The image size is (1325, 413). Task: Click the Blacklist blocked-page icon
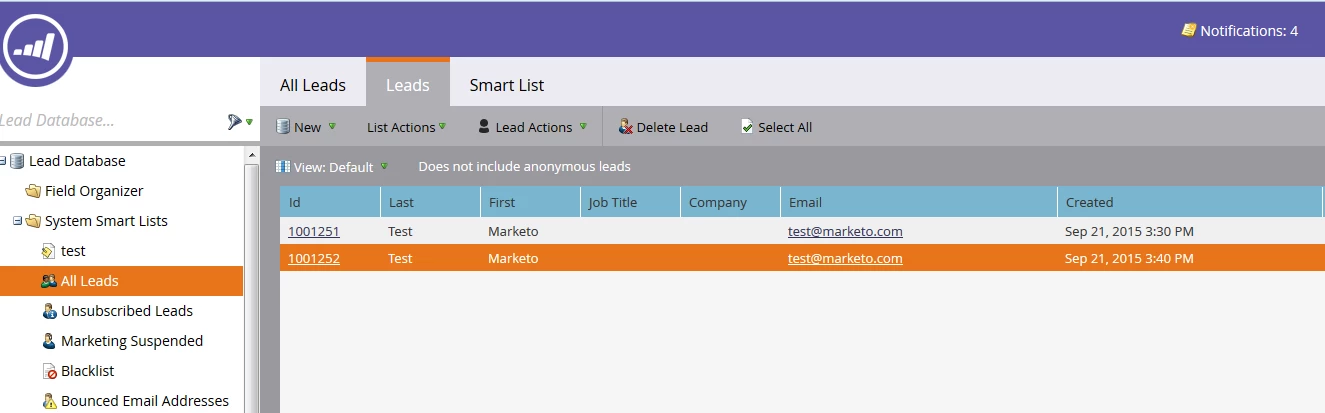pyautogui.click(x=49, y=371)
